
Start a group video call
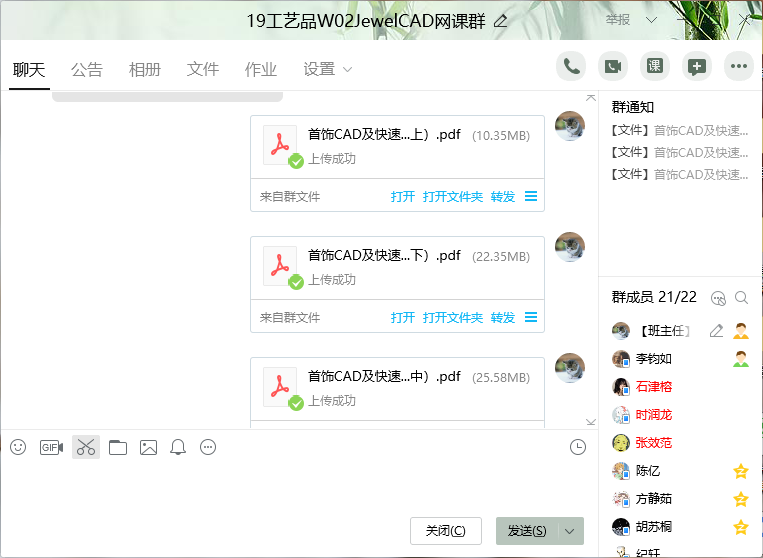[613, 66]
